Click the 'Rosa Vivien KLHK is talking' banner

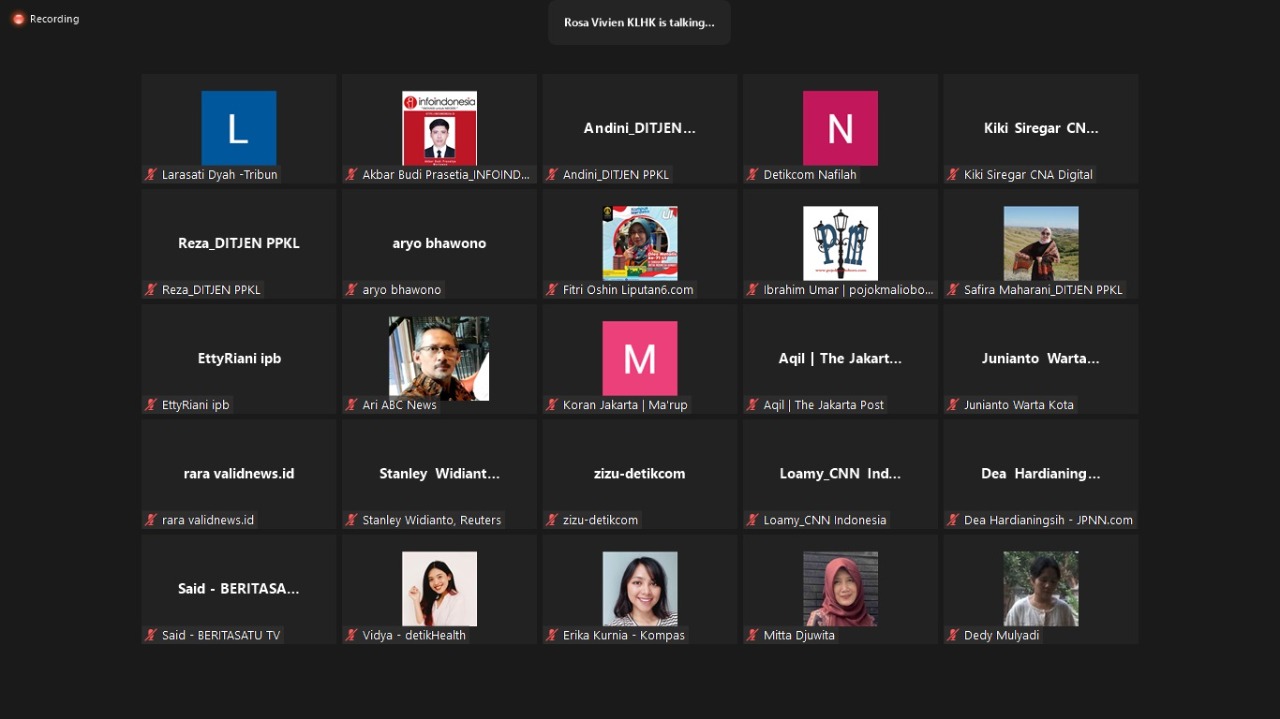tap(639, 22)
